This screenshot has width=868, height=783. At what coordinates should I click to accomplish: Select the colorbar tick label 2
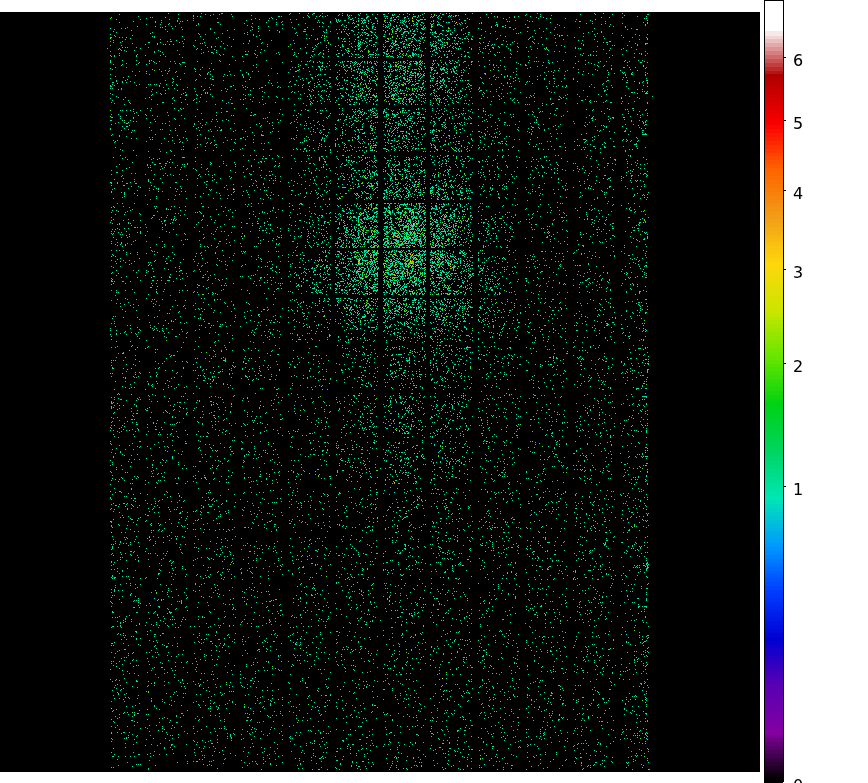[x=797, y=367]
